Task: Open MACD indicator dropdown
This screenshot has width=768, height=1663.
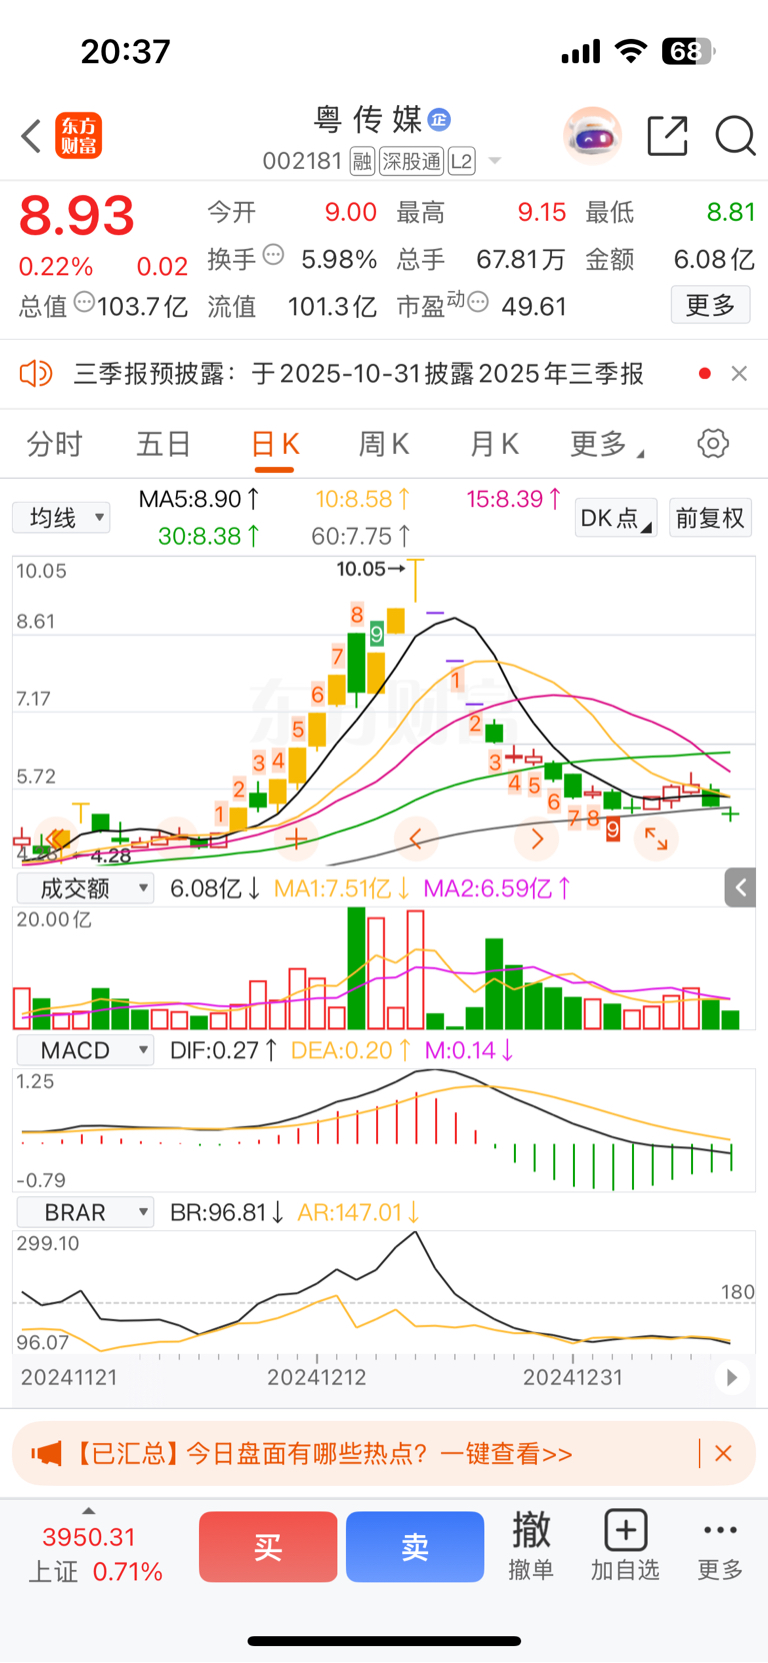Action: click(85, 1050)
